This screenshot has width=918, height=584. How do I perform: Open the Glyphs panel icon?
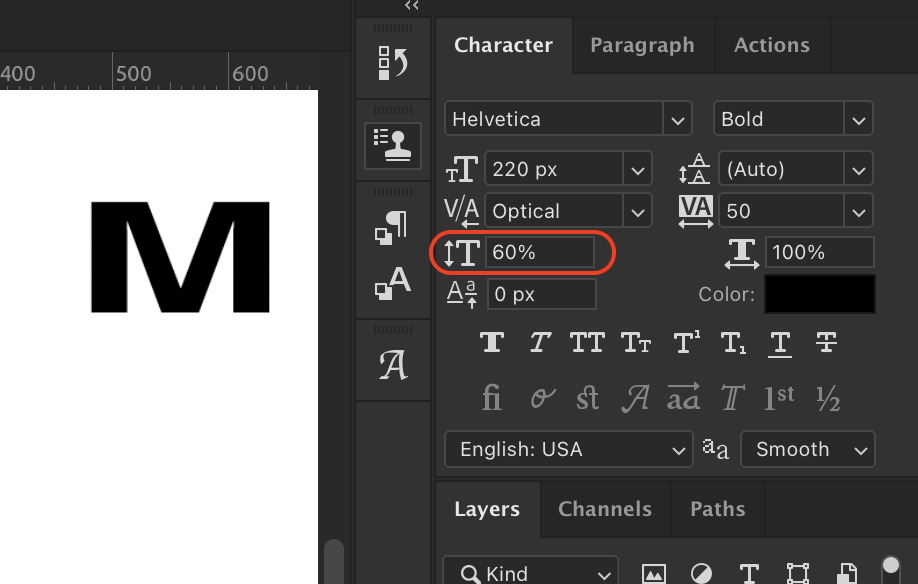[x=393, y=365]
